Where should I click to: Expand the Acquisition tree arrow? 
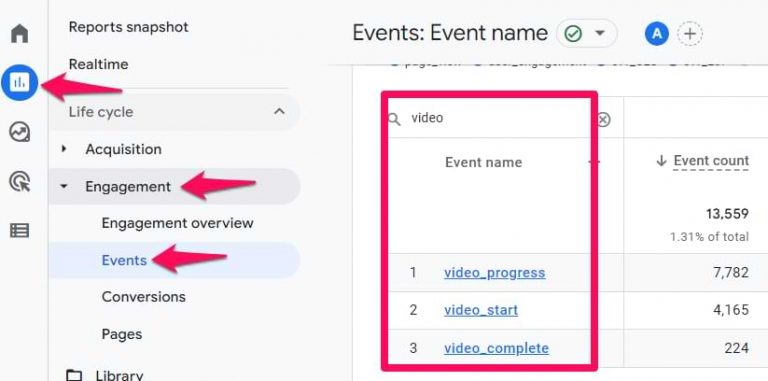tap(64, 149)
